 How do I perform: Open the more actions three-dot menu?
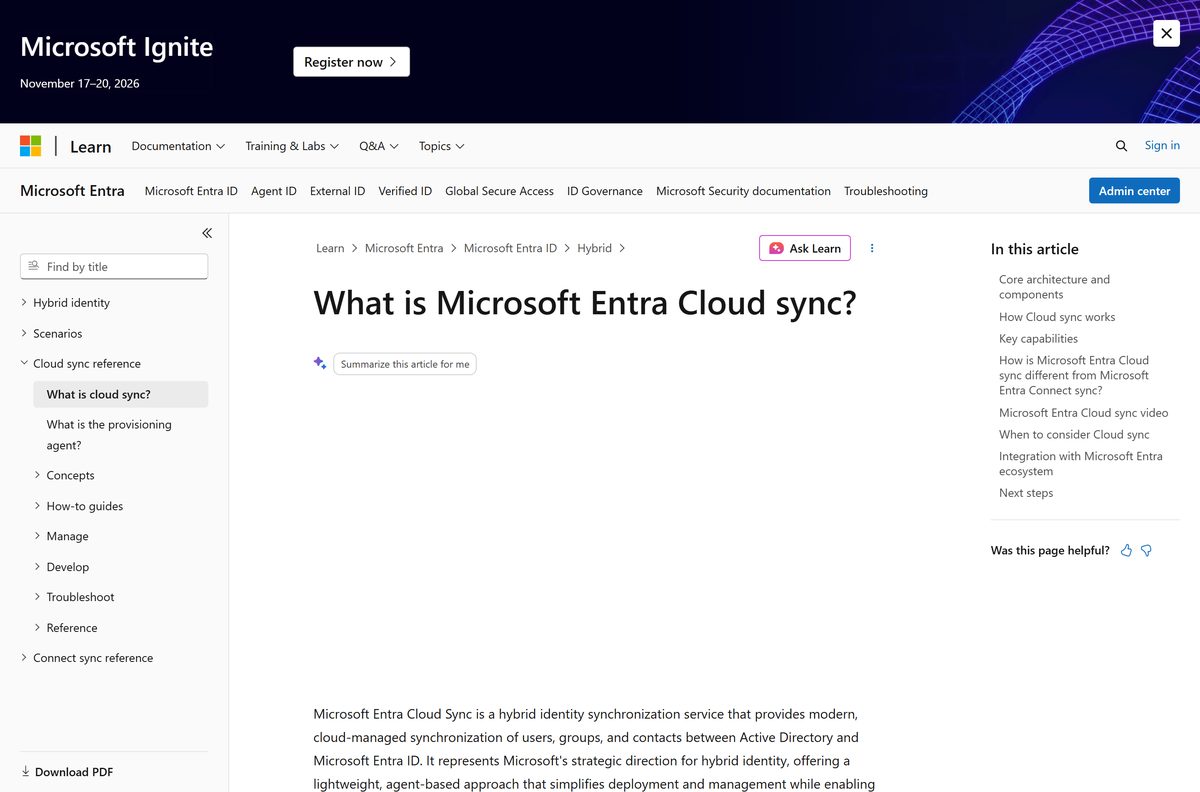pyautogui.click(x=872, y=248)
